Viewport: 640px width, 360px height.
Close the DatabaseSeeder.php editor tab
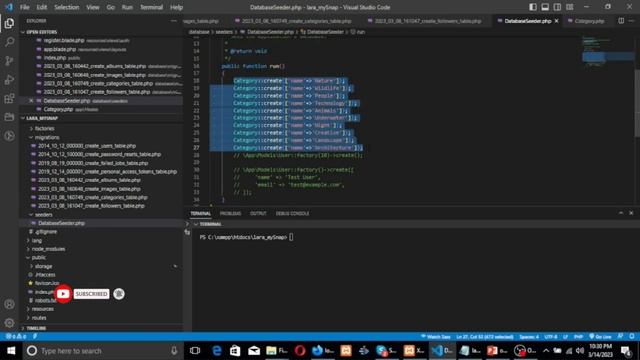(x=556, y=21)
